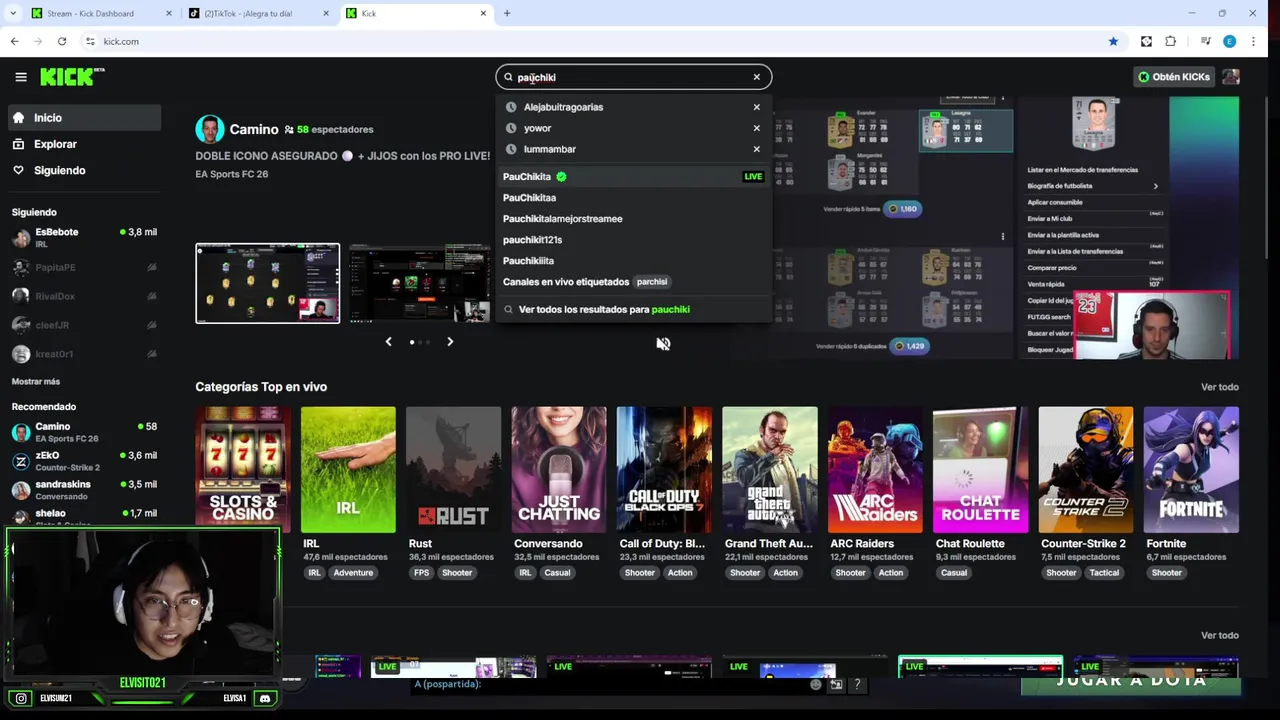Open Grand Theft Auto category card
1280x720 pixels.
coord(770,470)
